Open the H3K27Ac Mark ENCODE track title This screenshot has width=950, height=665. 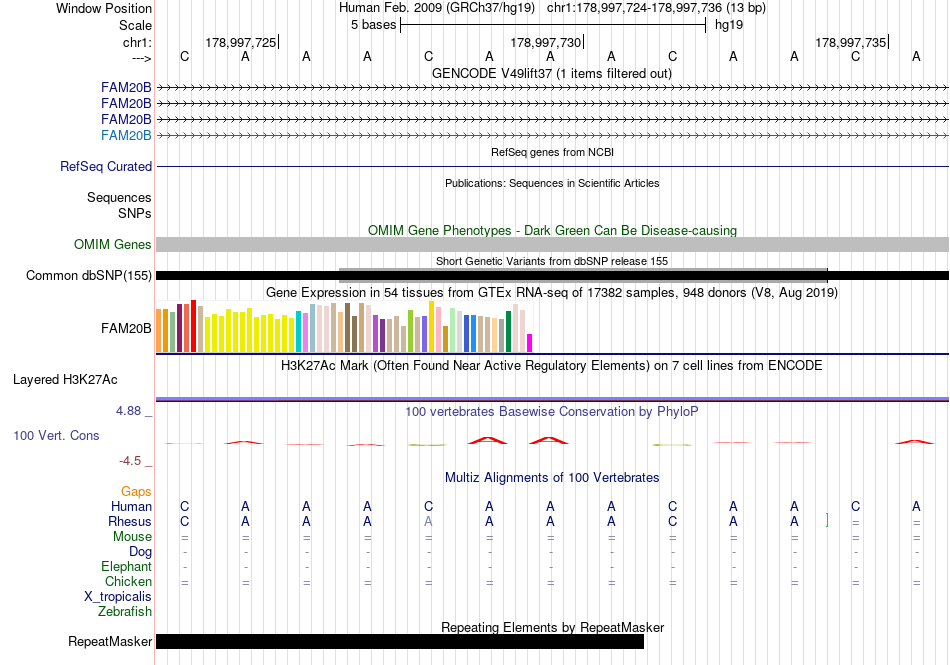552,366
